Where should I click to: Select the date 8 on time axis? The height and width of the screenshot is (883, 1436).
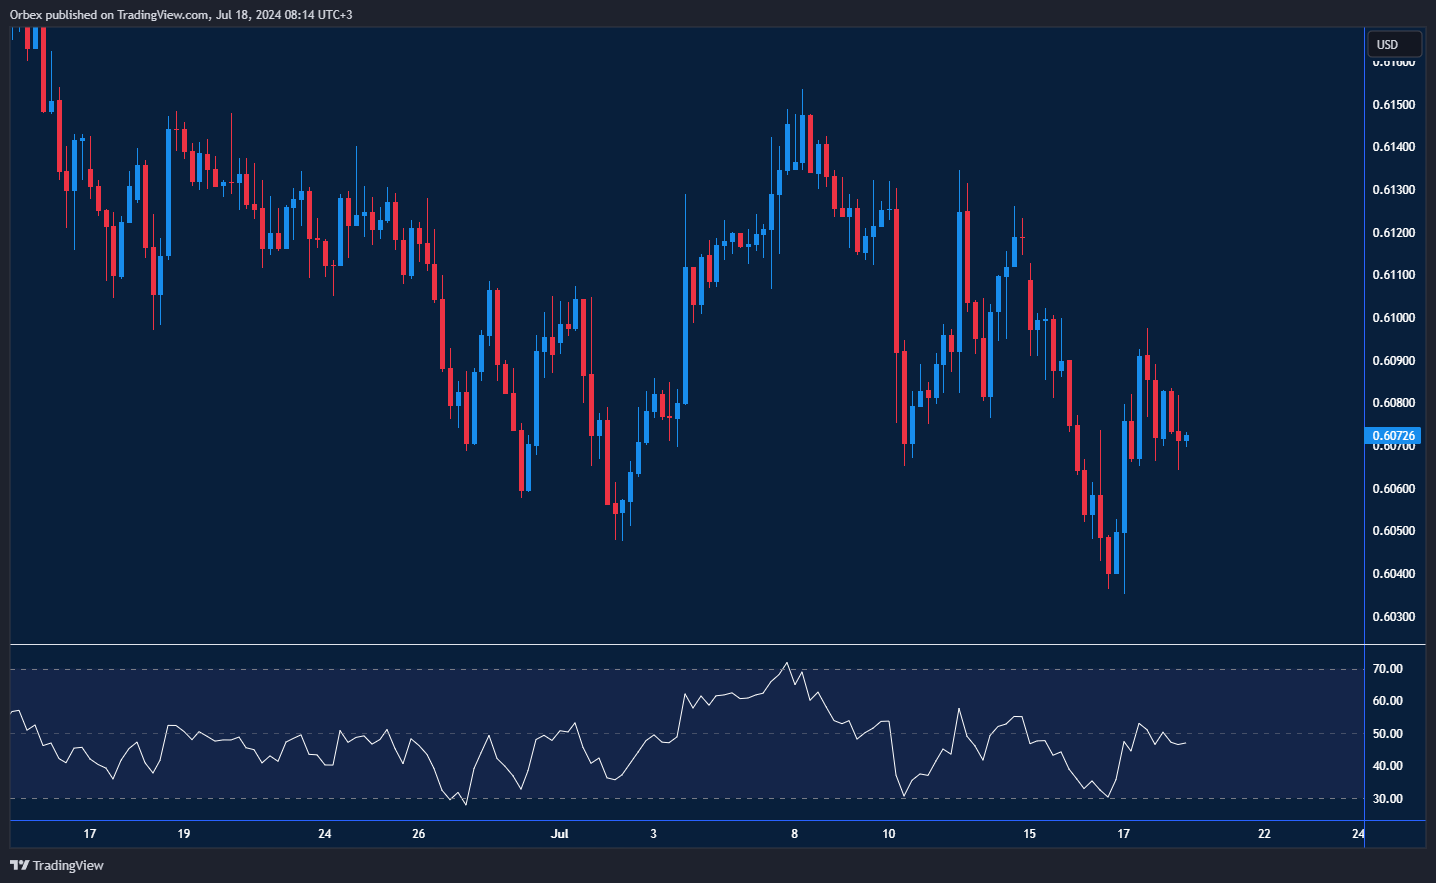click(x=794, y=833)
